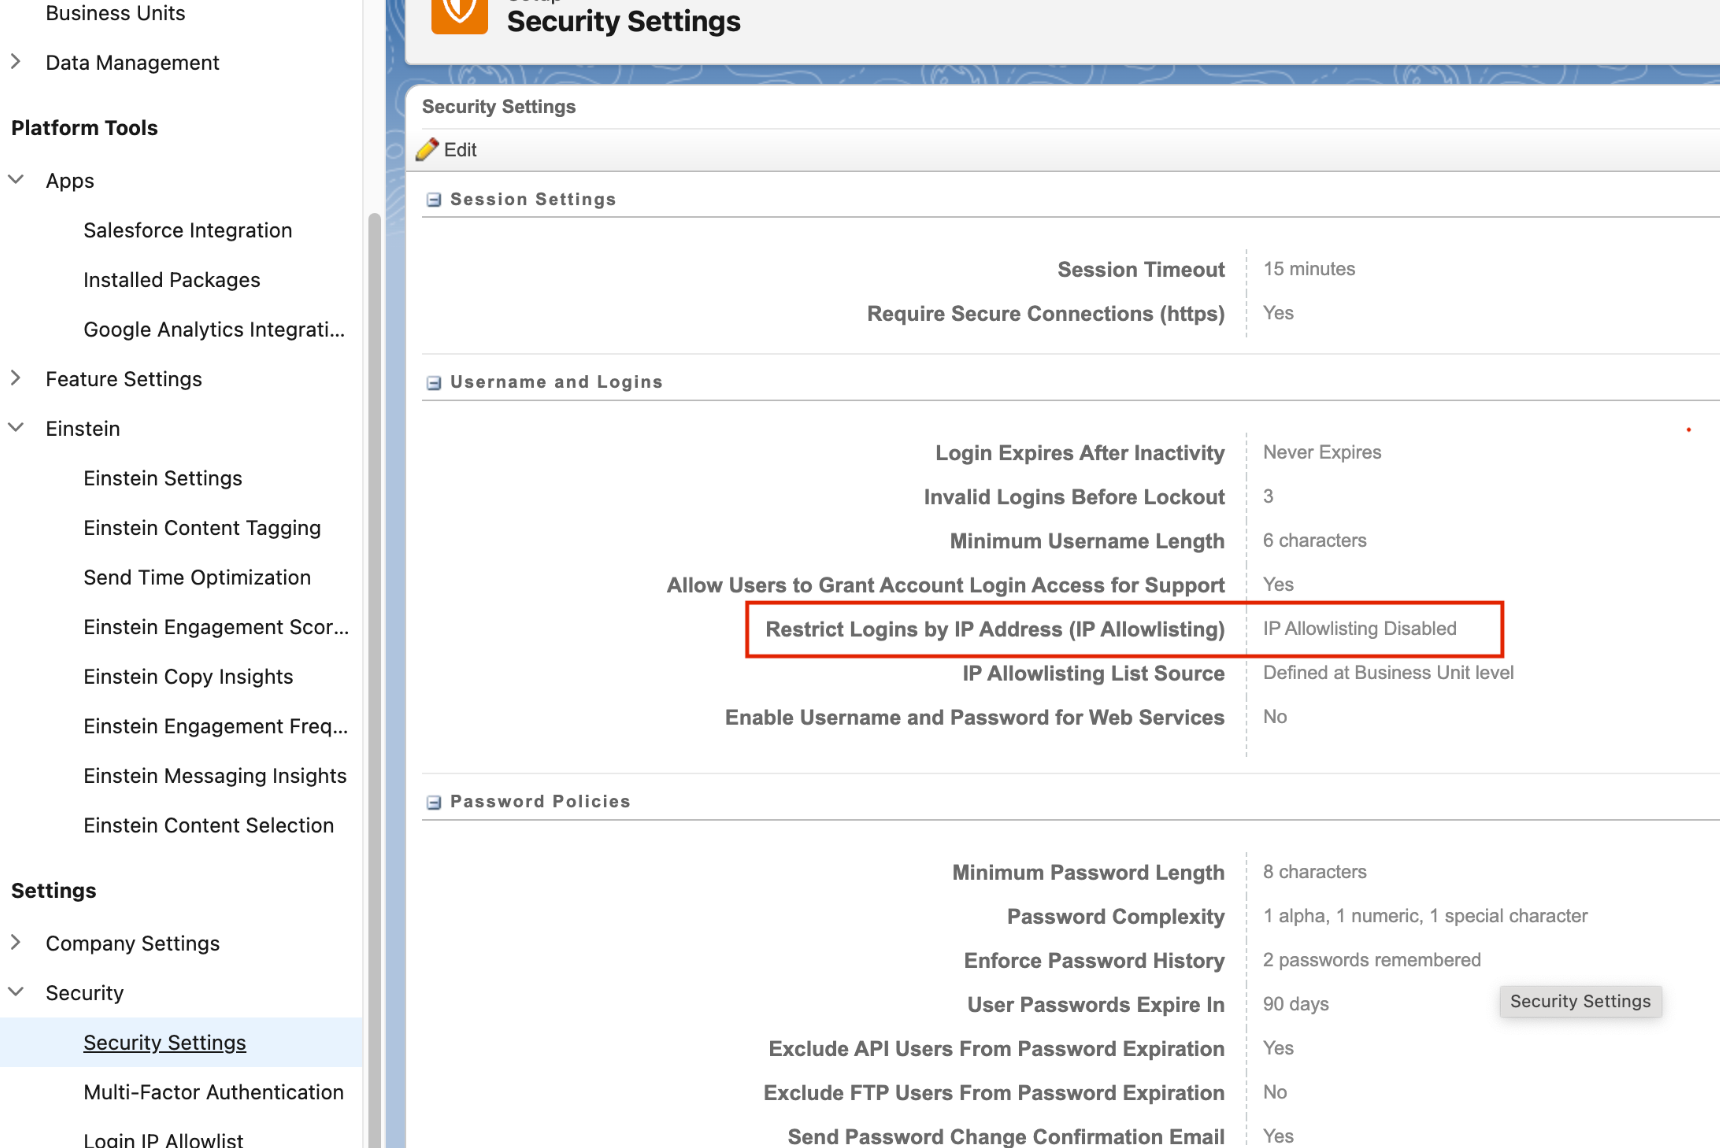Expand the Company Settings section
Screen dimensions: 1720x1148
point(16,942)
